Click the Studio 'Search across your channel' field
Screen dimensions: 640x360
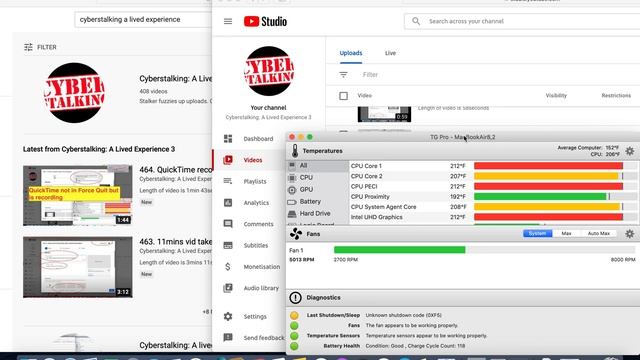point(522,21)
